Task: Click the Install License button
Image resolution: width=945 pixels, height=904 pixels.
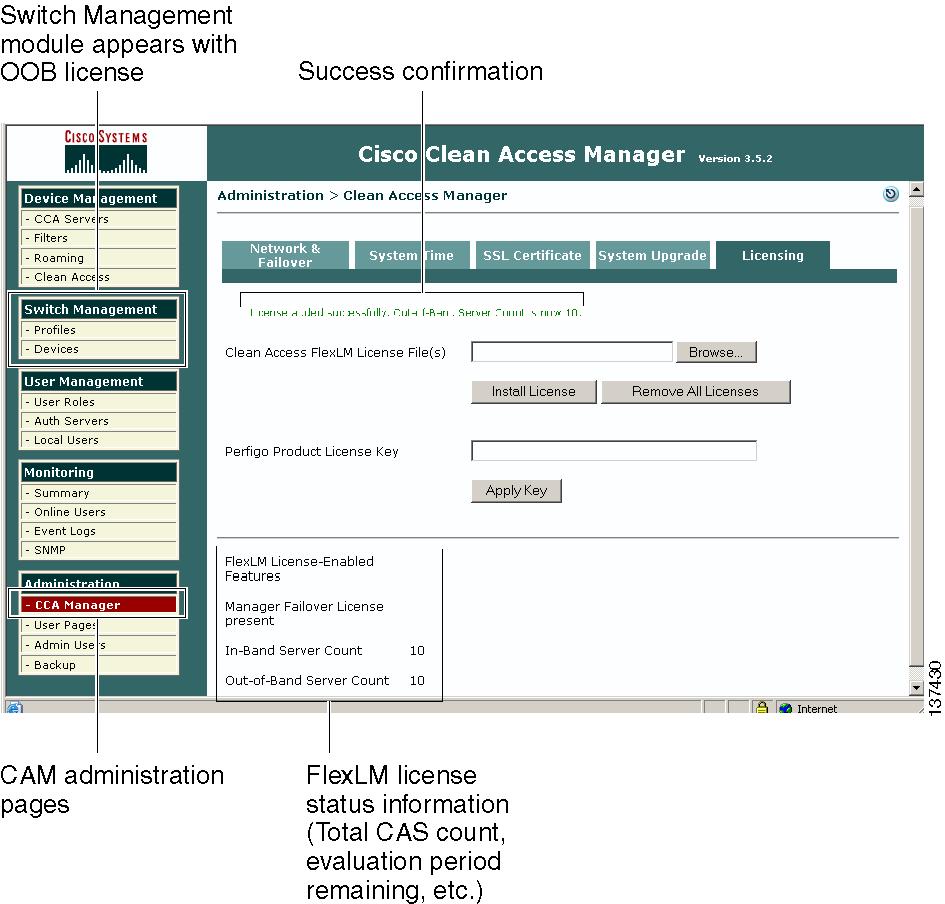Action: [x=533, y=391]
